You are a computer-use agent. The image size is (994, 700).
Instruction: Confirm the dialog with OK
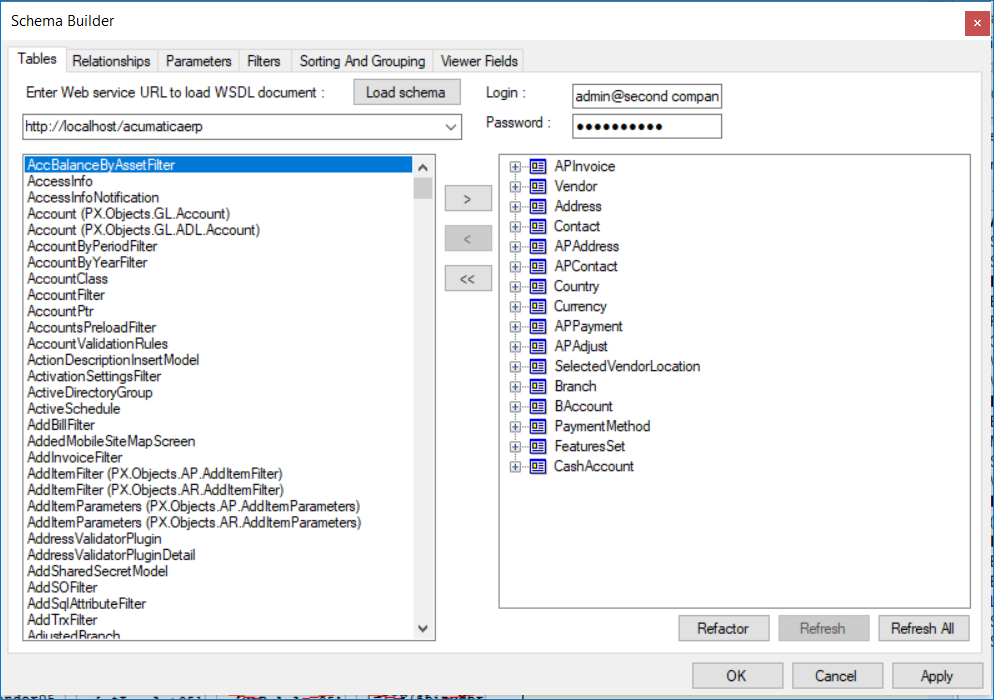(x=737, y=676)
